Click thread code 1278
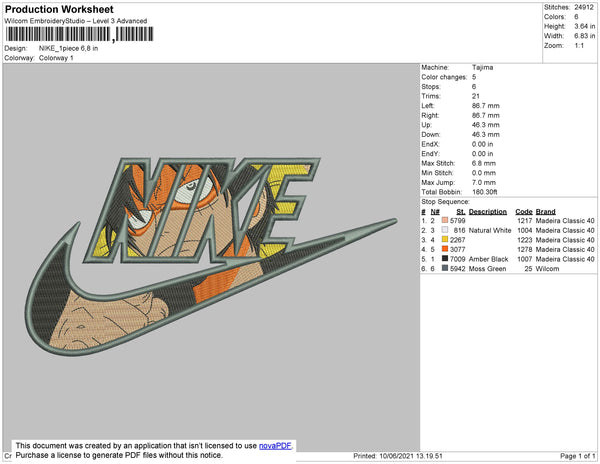Screen dimensions: 600x464 [x=525, y=249]
